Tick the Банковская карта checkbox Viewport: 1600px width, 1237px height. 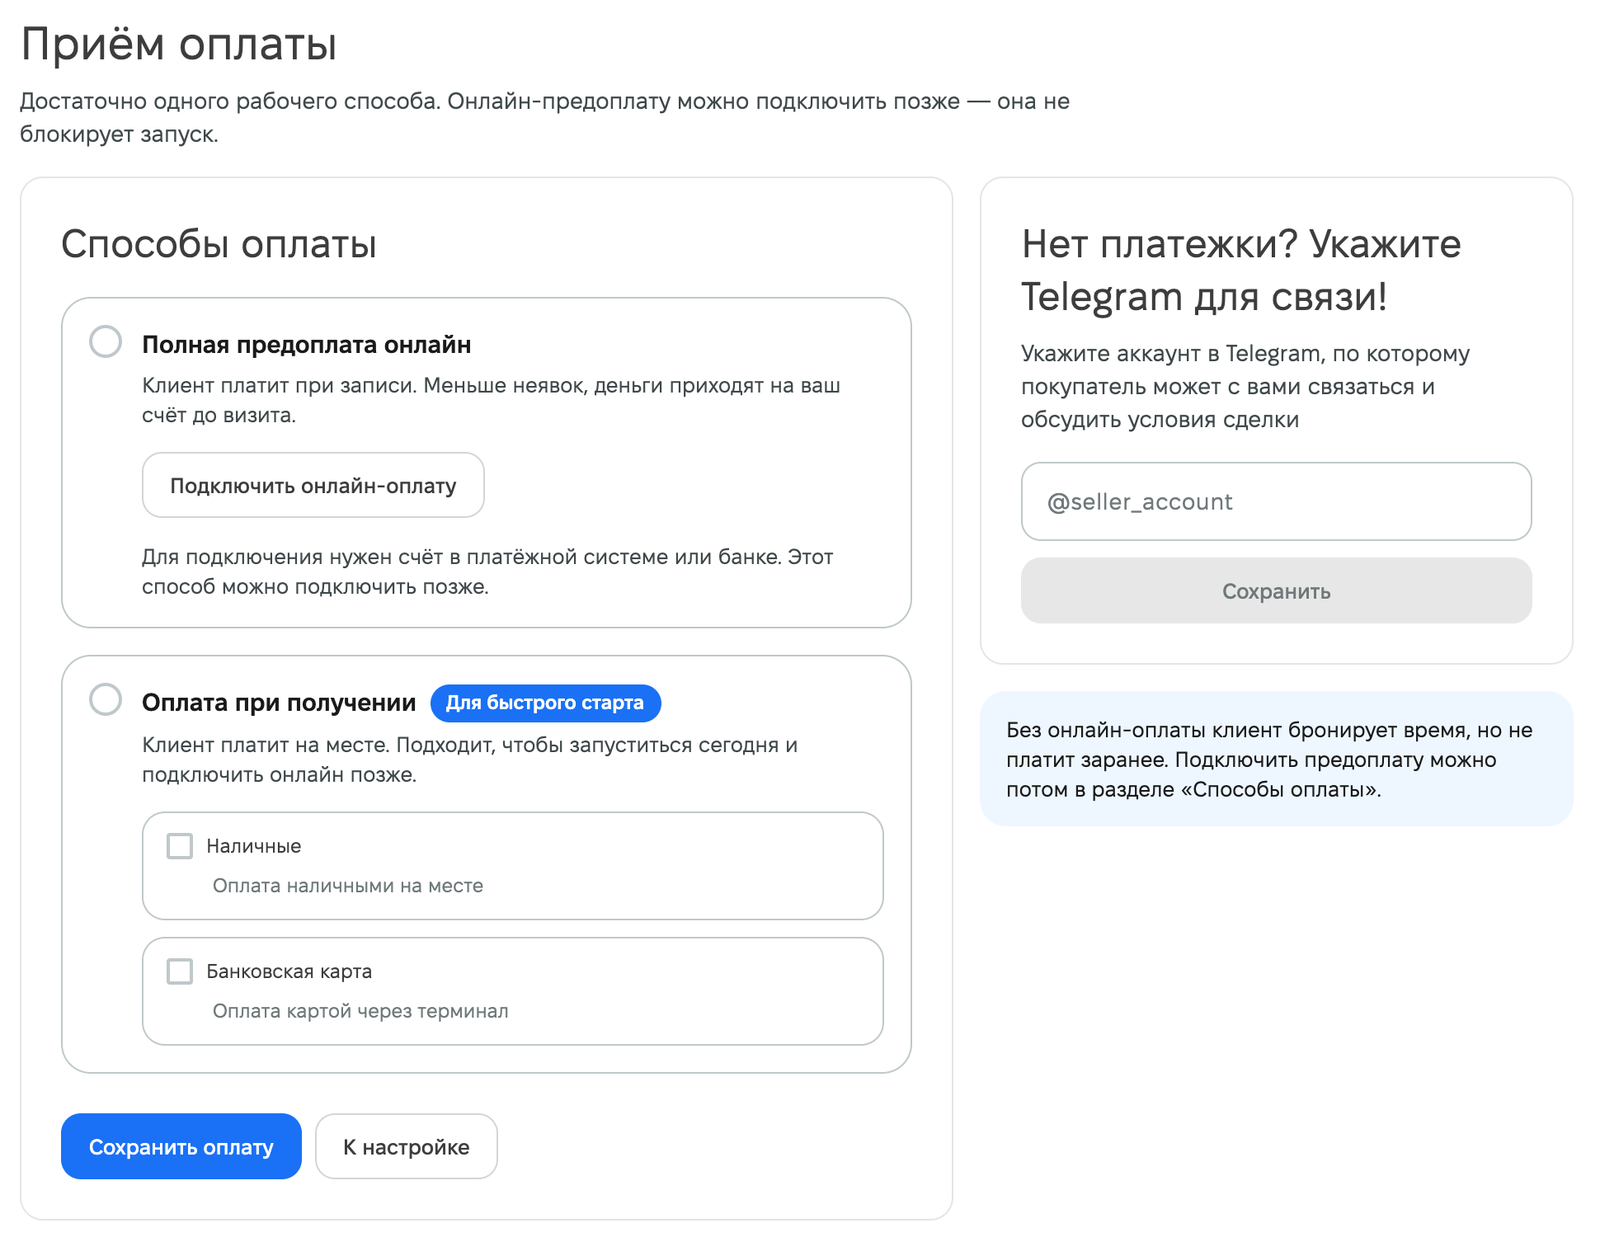click(180, 971)
